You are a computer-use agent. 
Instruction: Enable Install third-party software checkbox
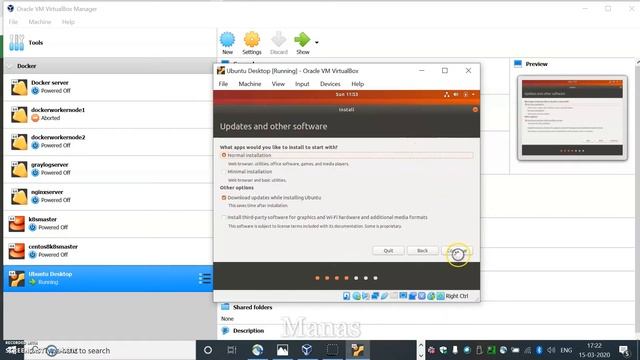click(224, 217)
